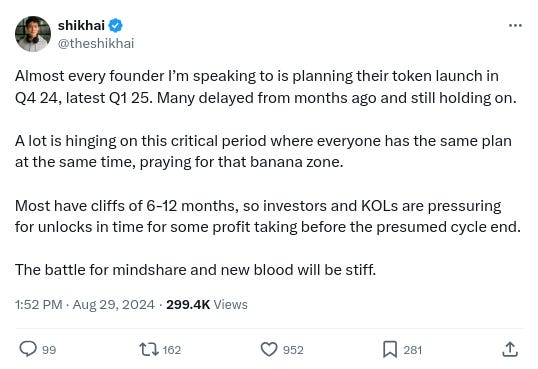Image resolution: width=538 pixels, height=369 pixels.
Task: Open the 299.4K Views analytics
Action: (207, 304)
